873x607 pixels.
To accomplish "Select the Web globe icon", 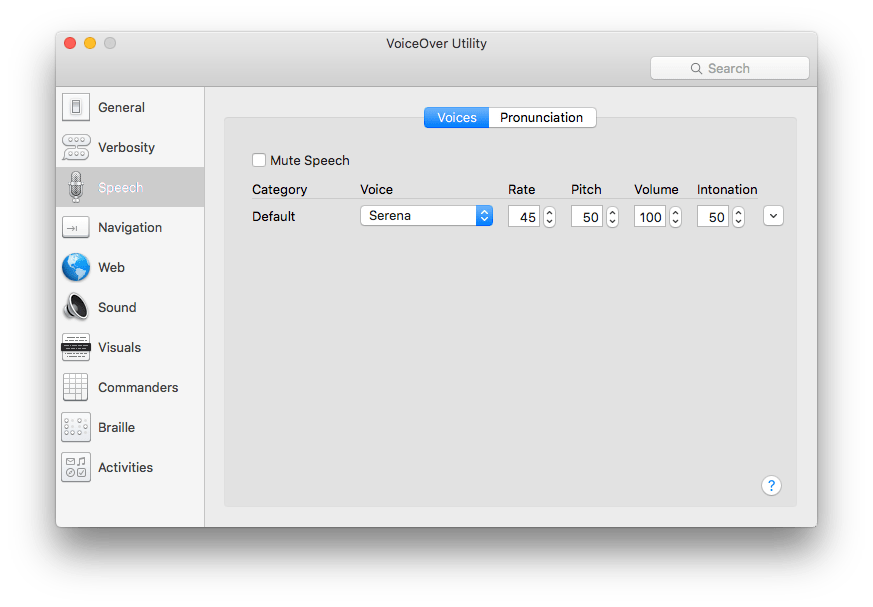I will [76, 267].
